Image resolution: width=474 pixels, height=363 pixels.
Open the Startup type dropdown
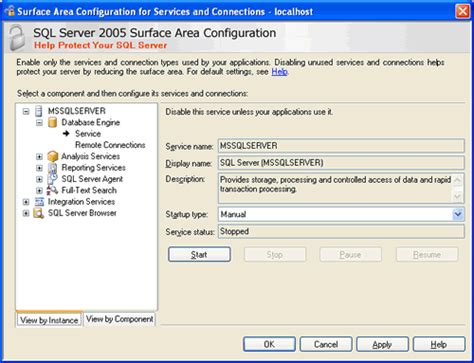point(458,214)
